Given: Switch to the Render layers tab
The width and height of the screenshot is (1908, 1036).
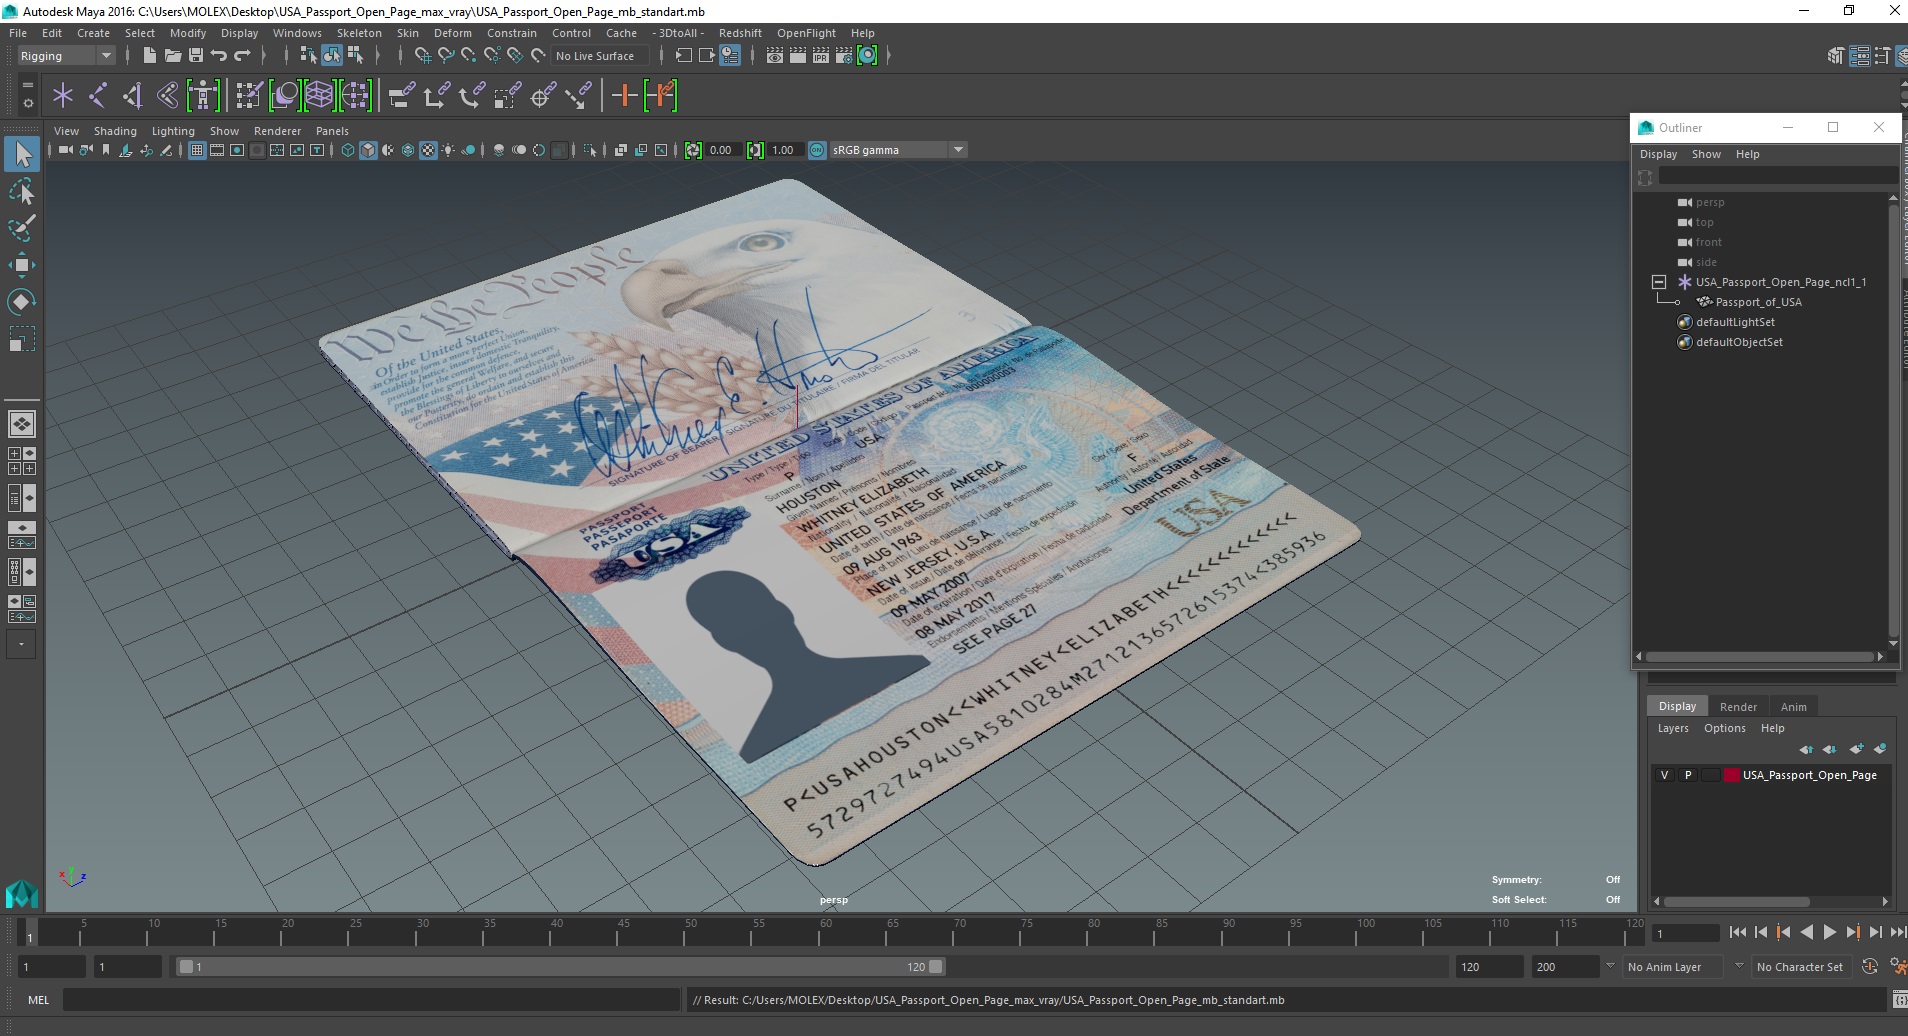Looking at the screenshot, I should point(1738,706).
